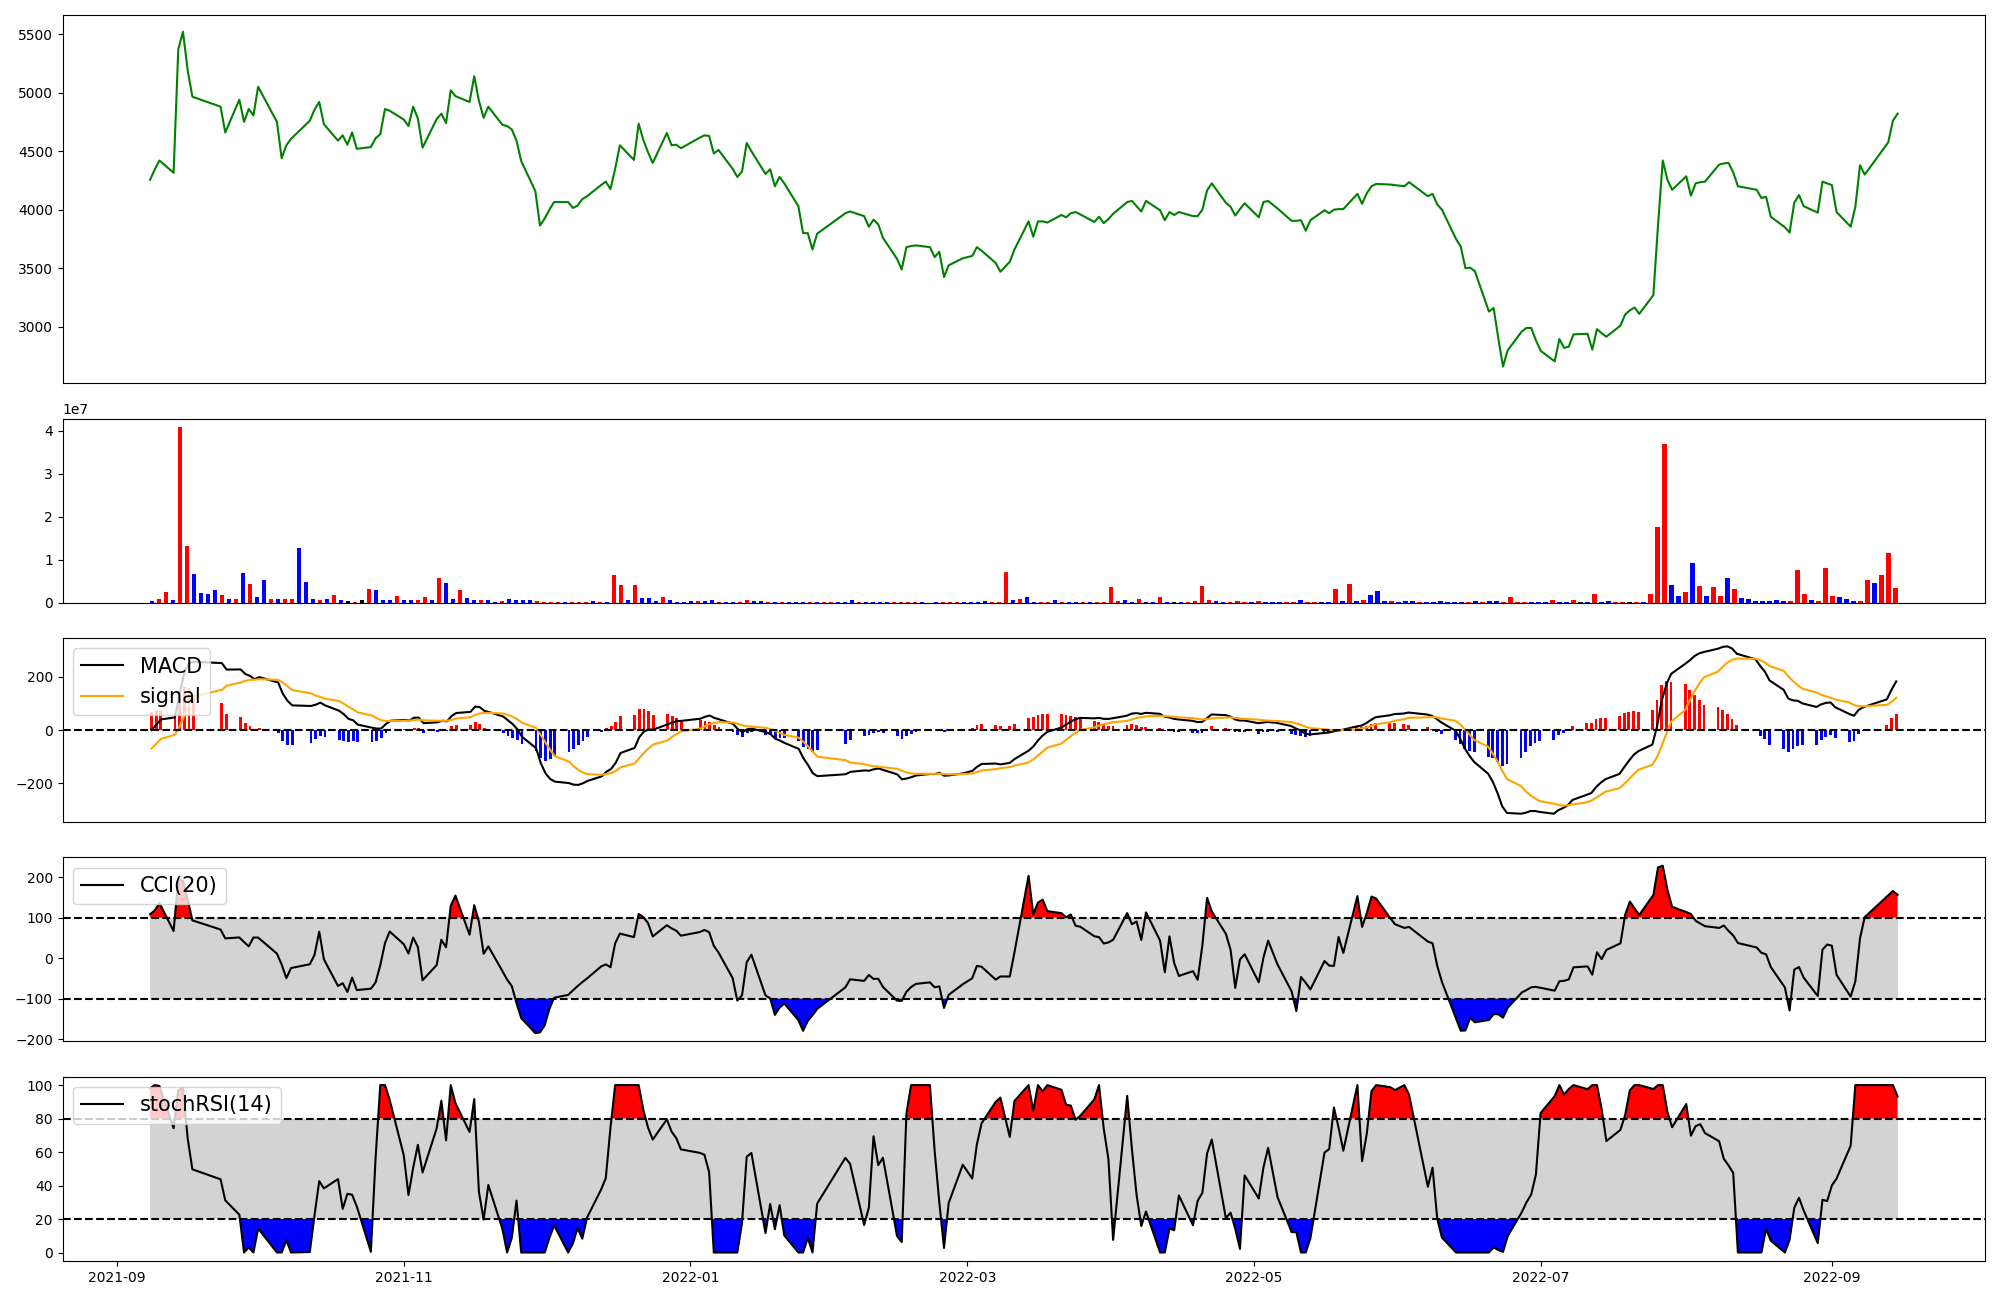Click the 5500 price axis tick label
2000x1300 pixels.
tap(35, 35)
